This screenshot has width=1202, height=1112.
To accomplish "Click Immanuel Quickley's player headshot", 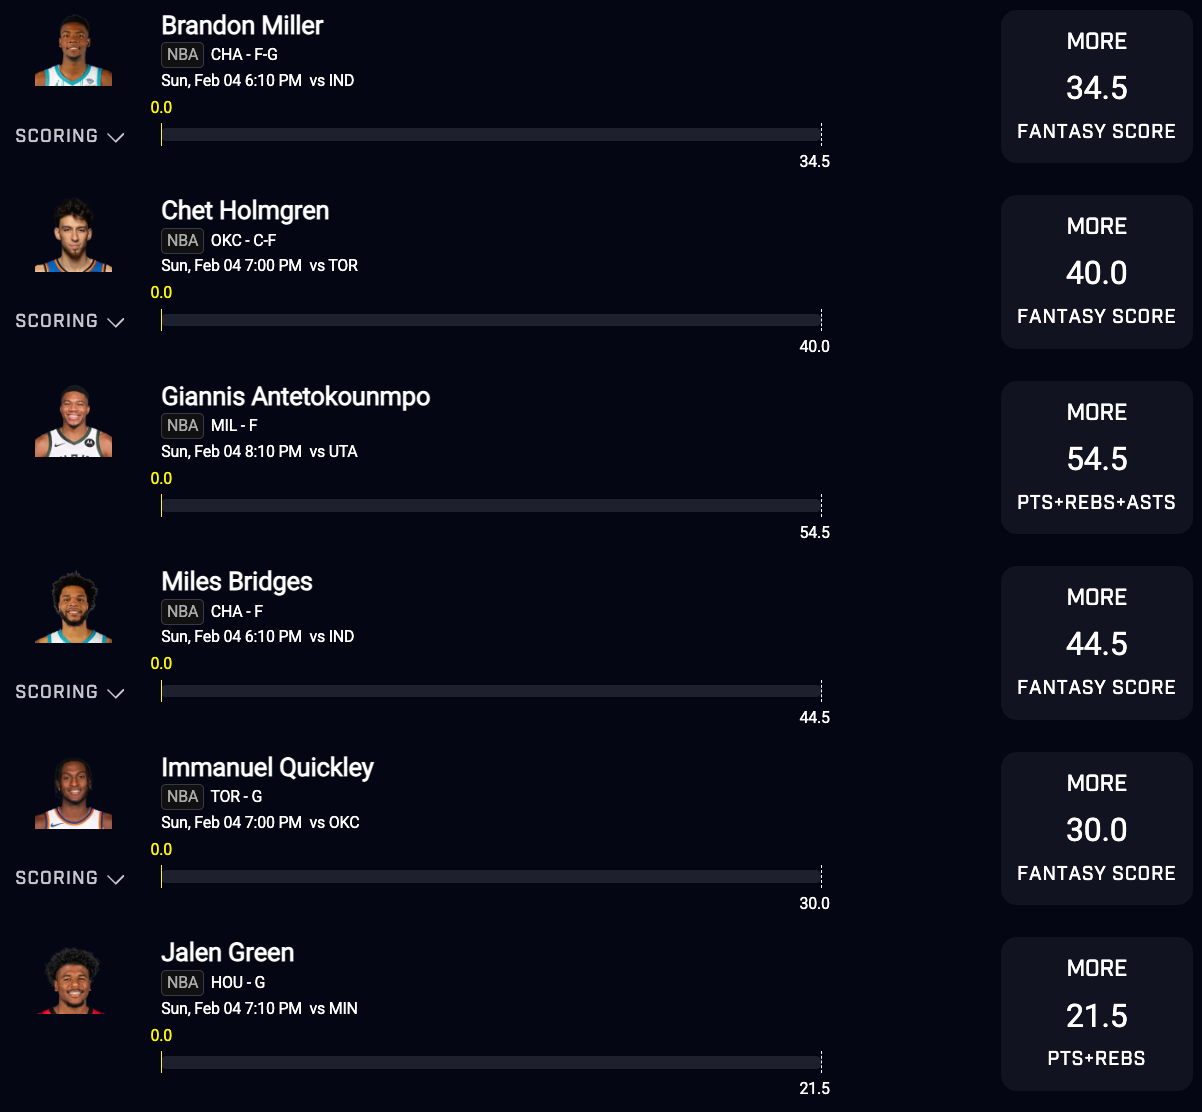I will 74,793.
